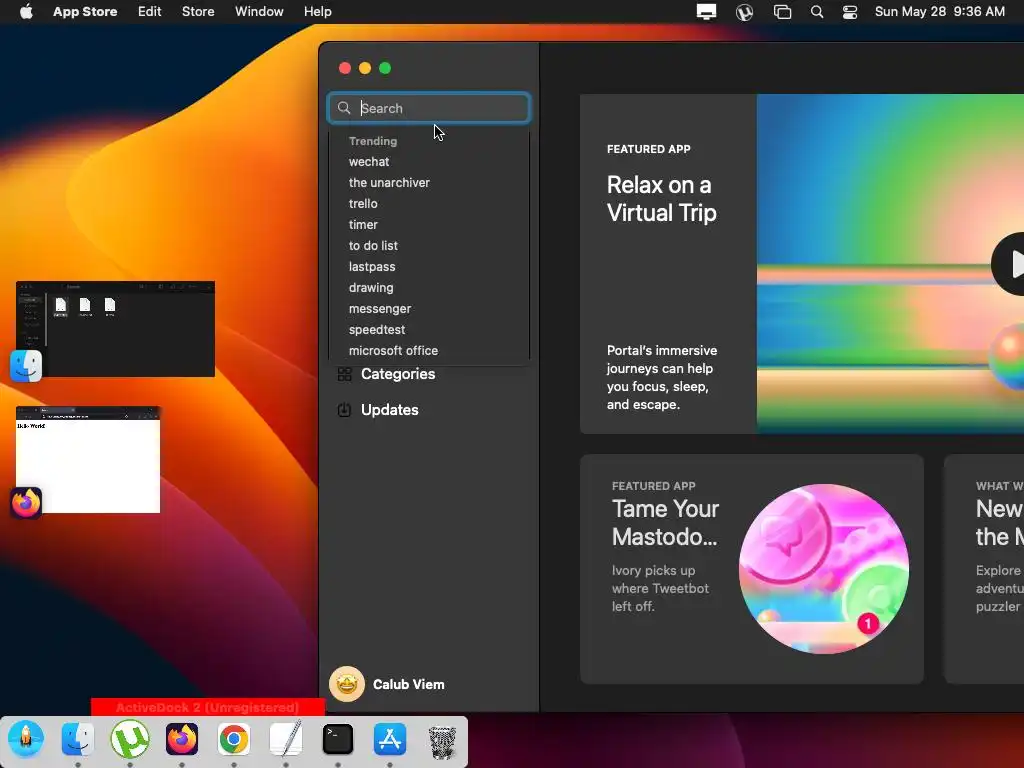Open the Help menu
The height and width of the screenshot is (768, 1024).
coord(317,11)
